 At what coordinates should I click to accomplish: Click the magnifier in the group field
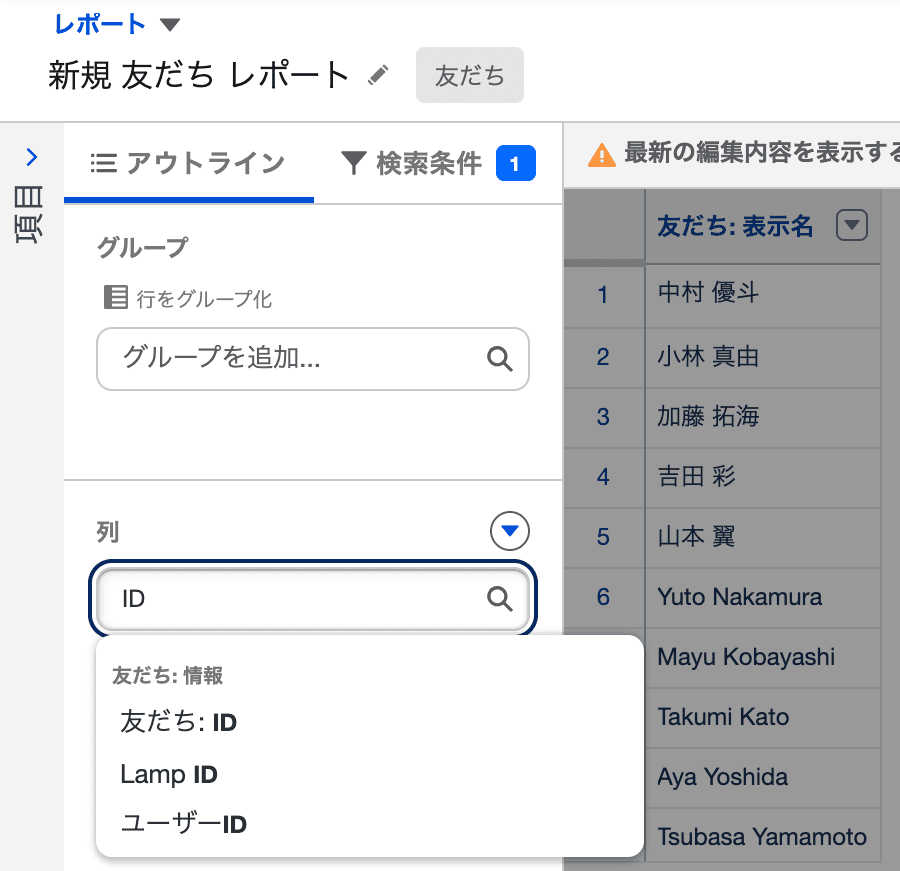pos(499,359)
